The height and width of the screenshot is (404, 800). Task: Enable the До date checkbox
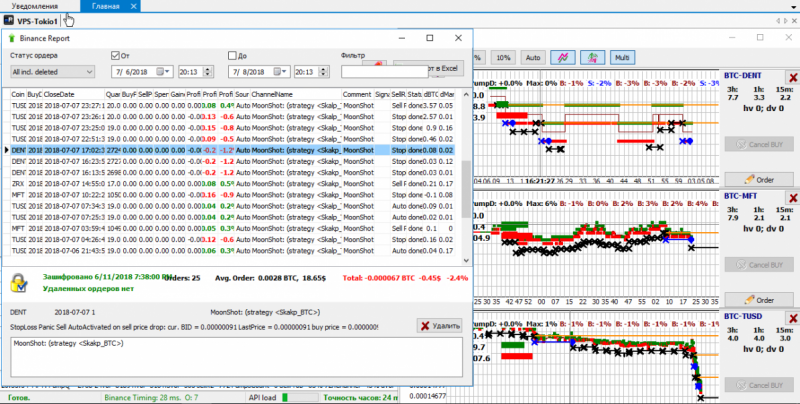[x=232, y=56]
